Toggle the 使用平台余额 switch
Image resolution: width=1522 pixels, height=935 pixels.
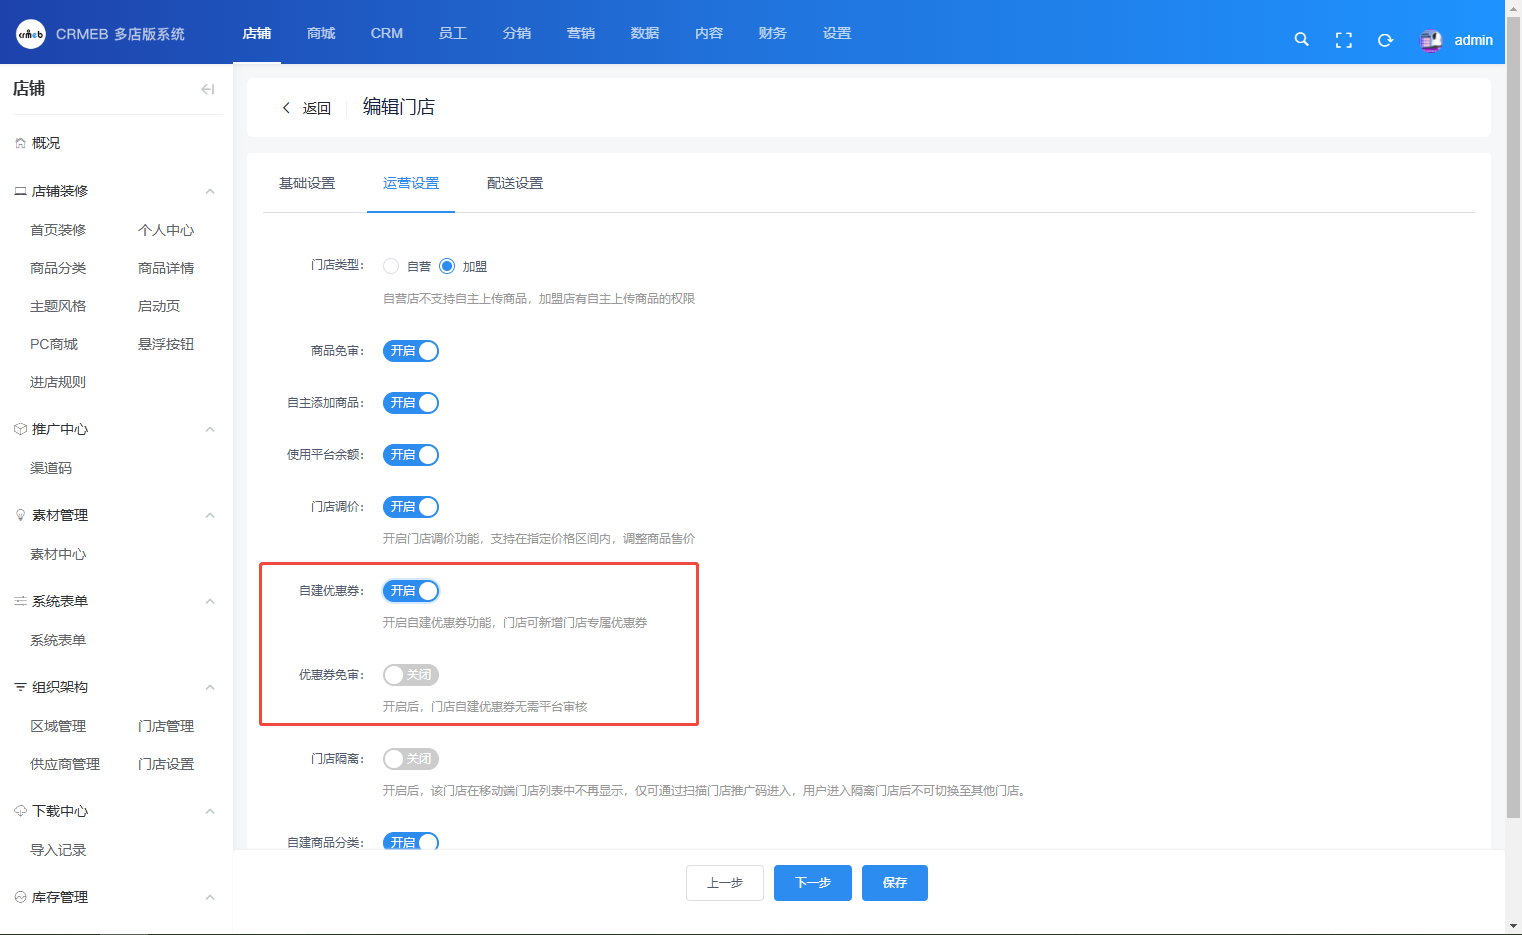tap(411, 455)
